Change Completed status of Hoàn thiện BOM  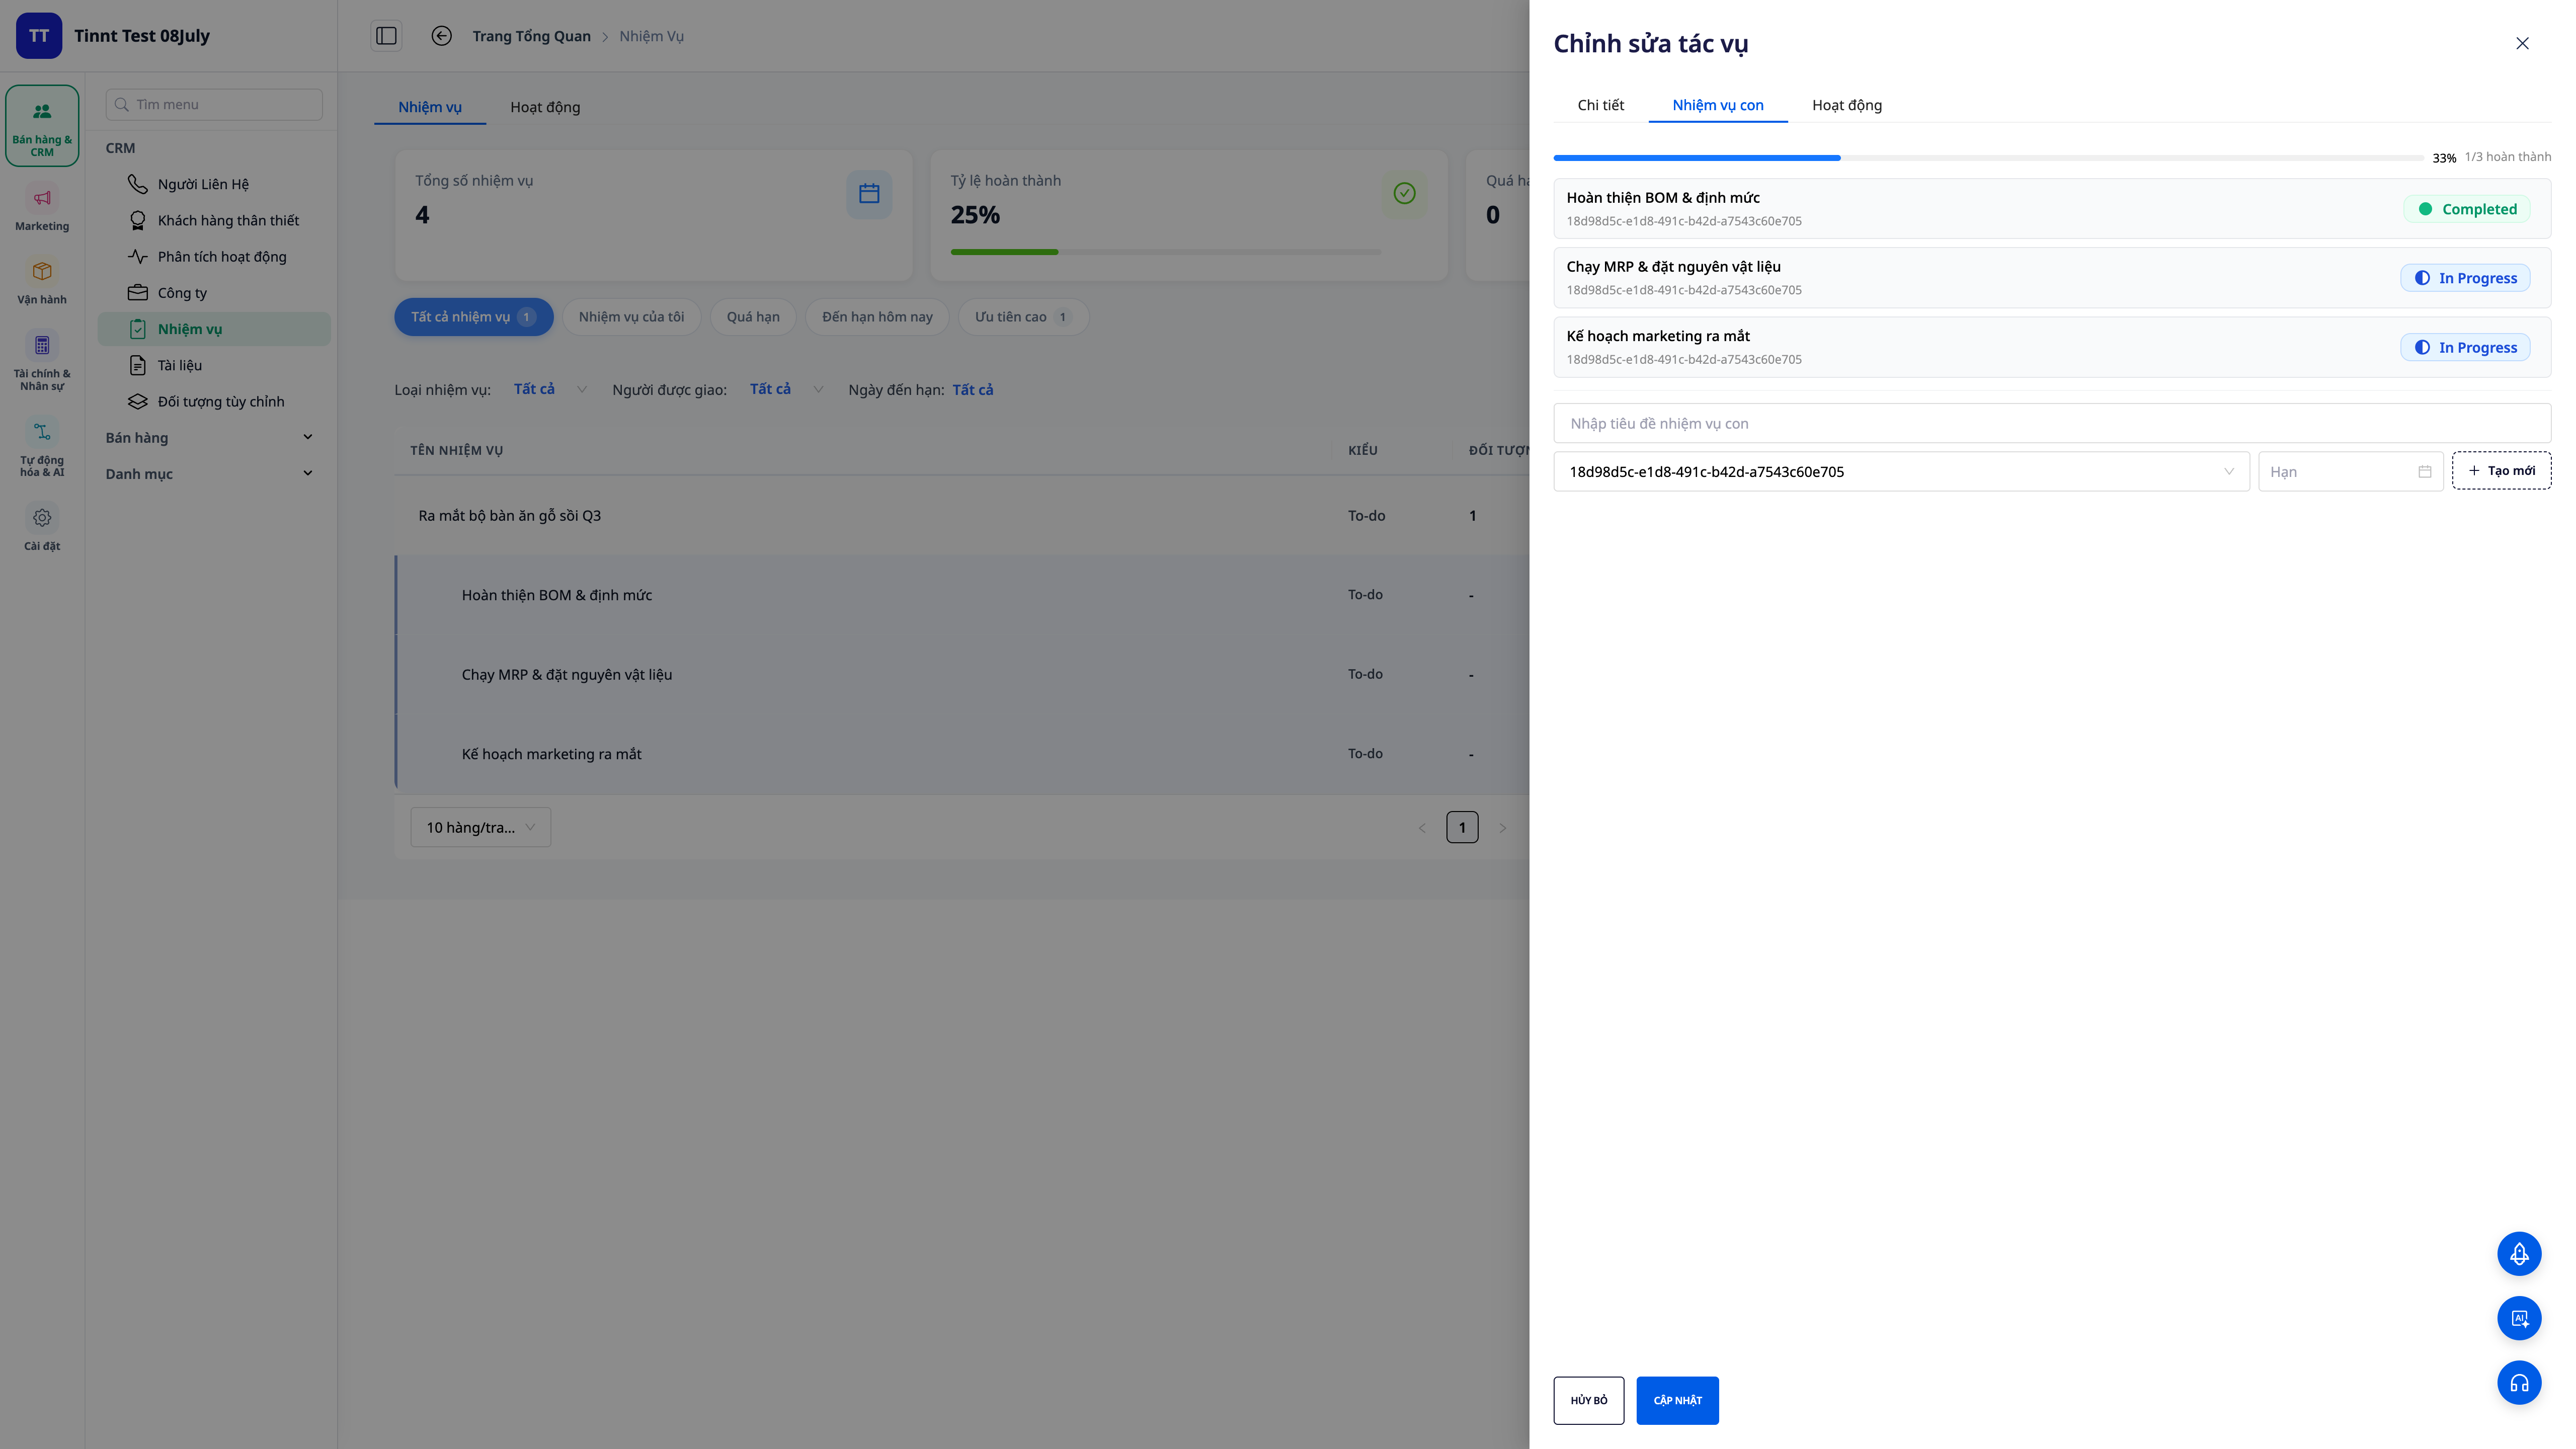tap(2467, 209)
